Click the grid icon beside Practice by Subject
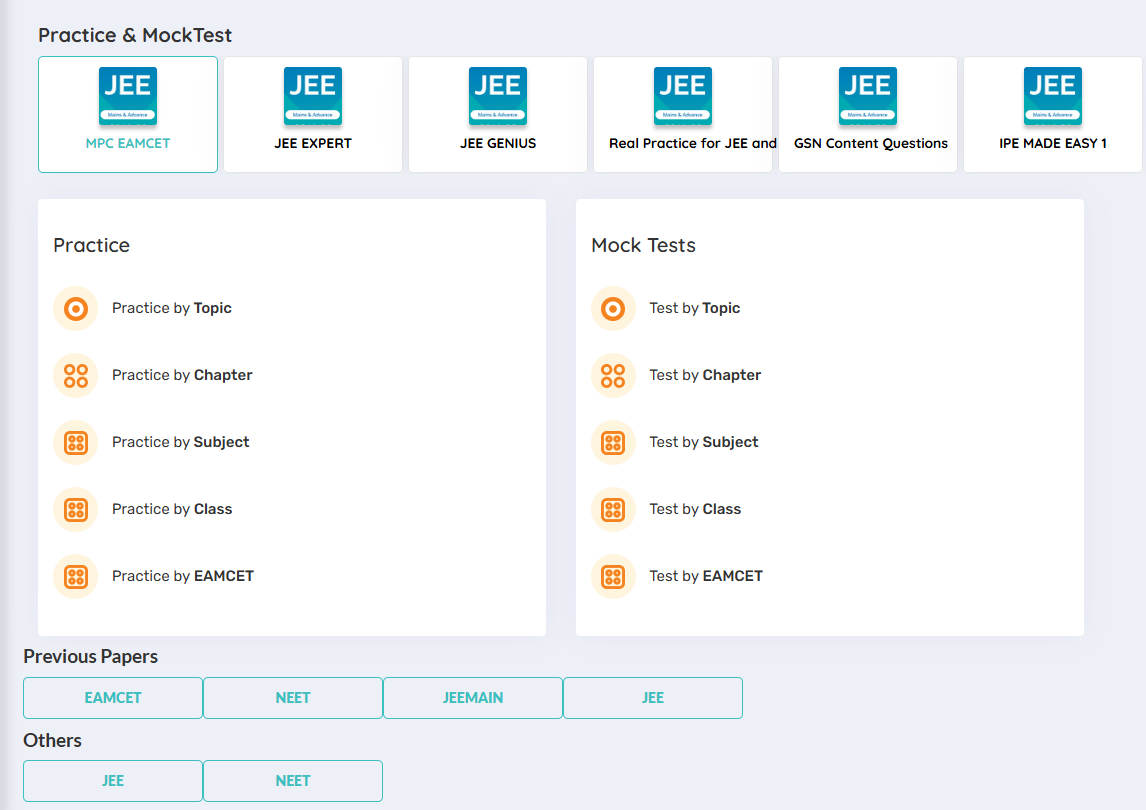The image size is (1146, 810). [x=75, y=442]
